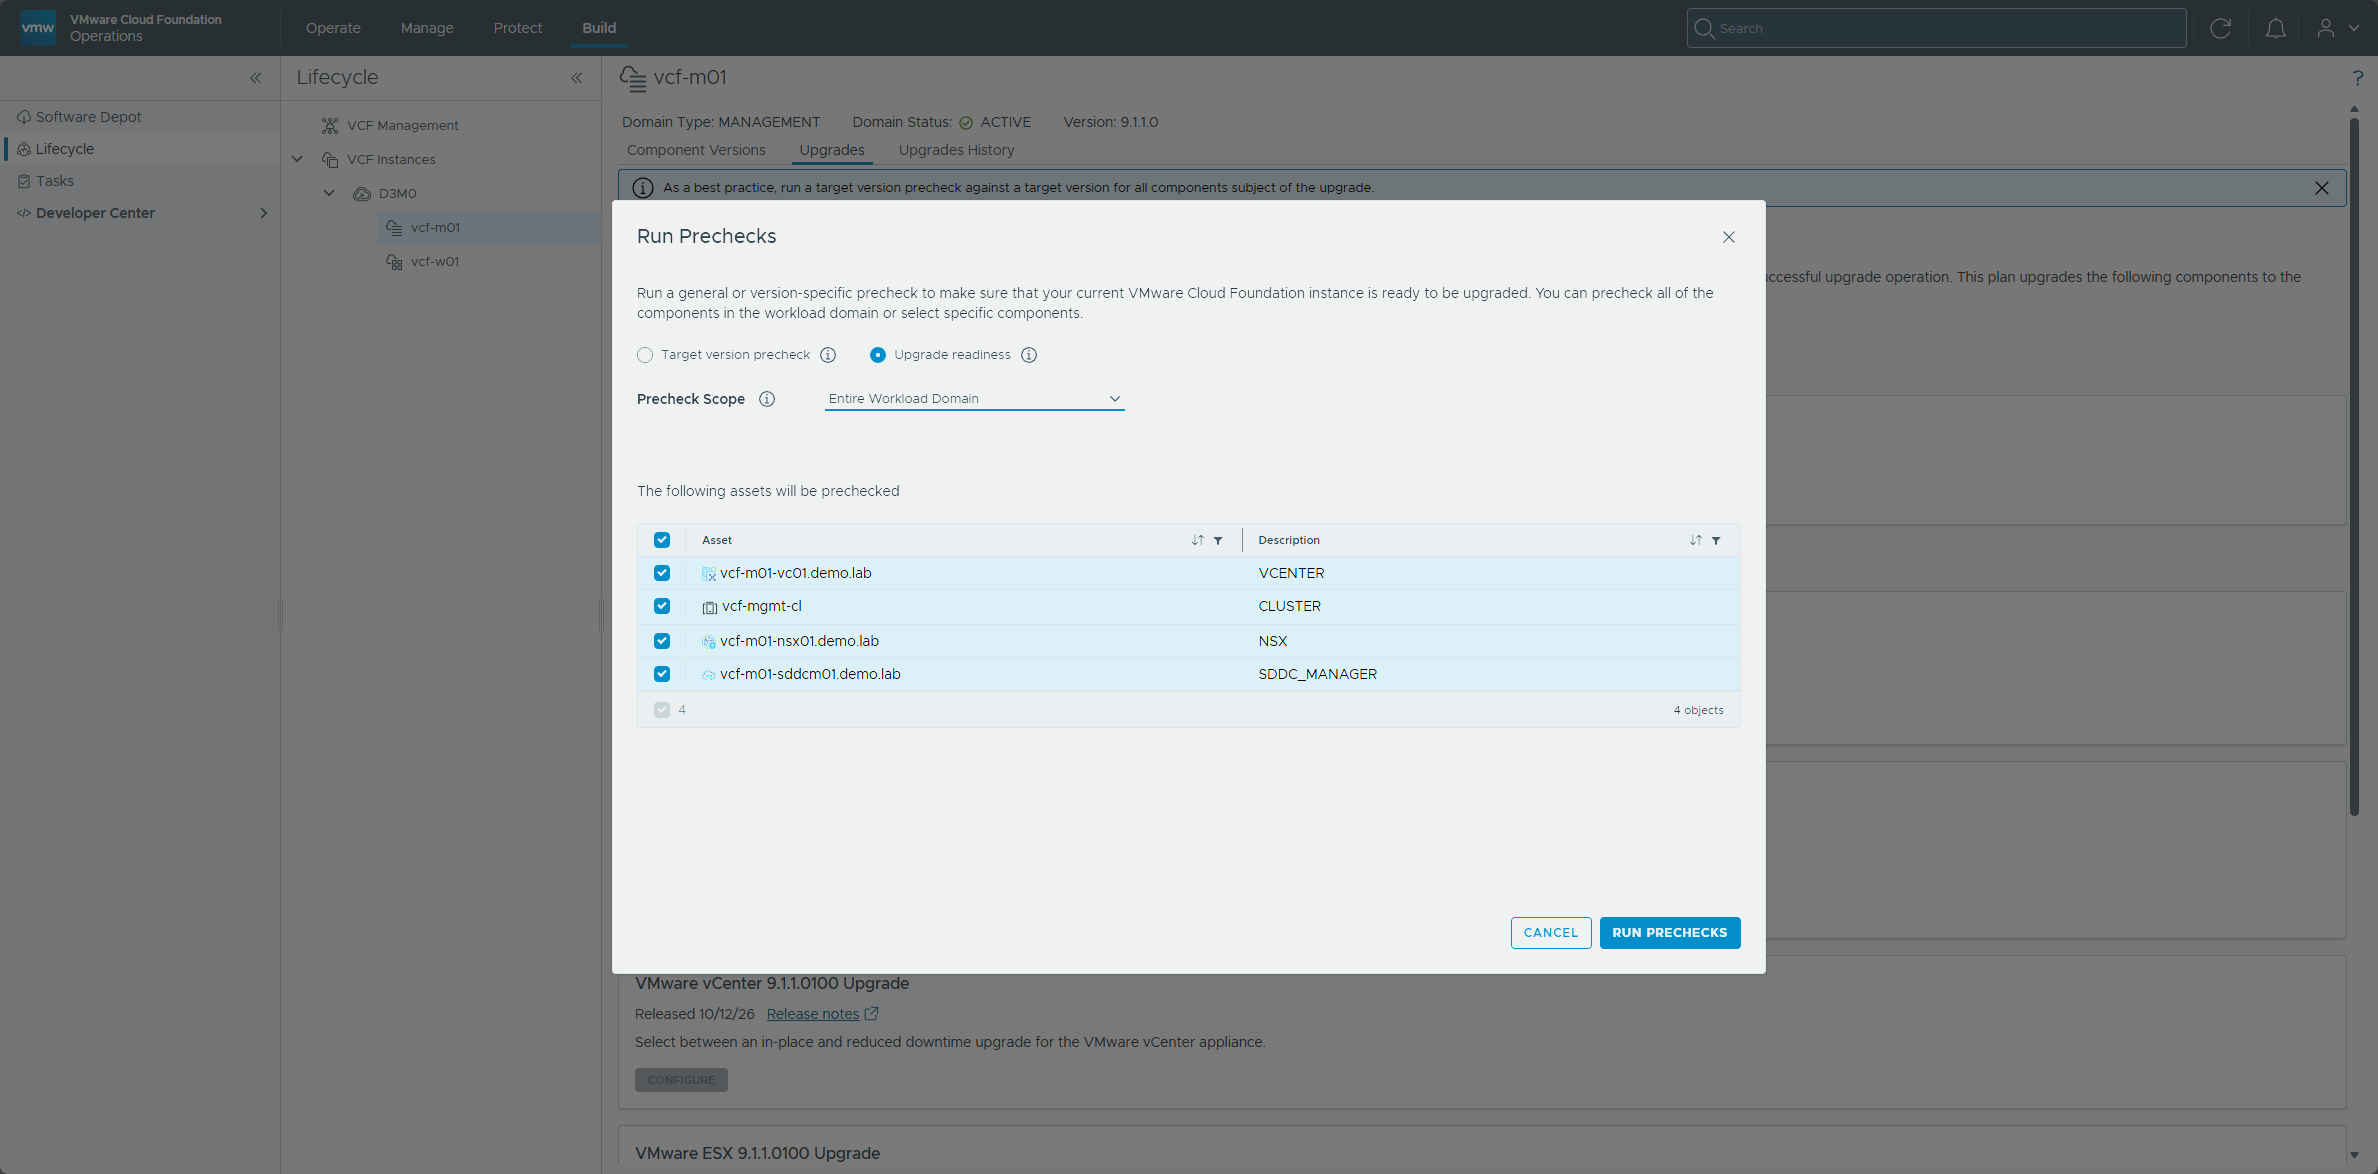Show info for Precheck Scope

(x=767, y=399)
